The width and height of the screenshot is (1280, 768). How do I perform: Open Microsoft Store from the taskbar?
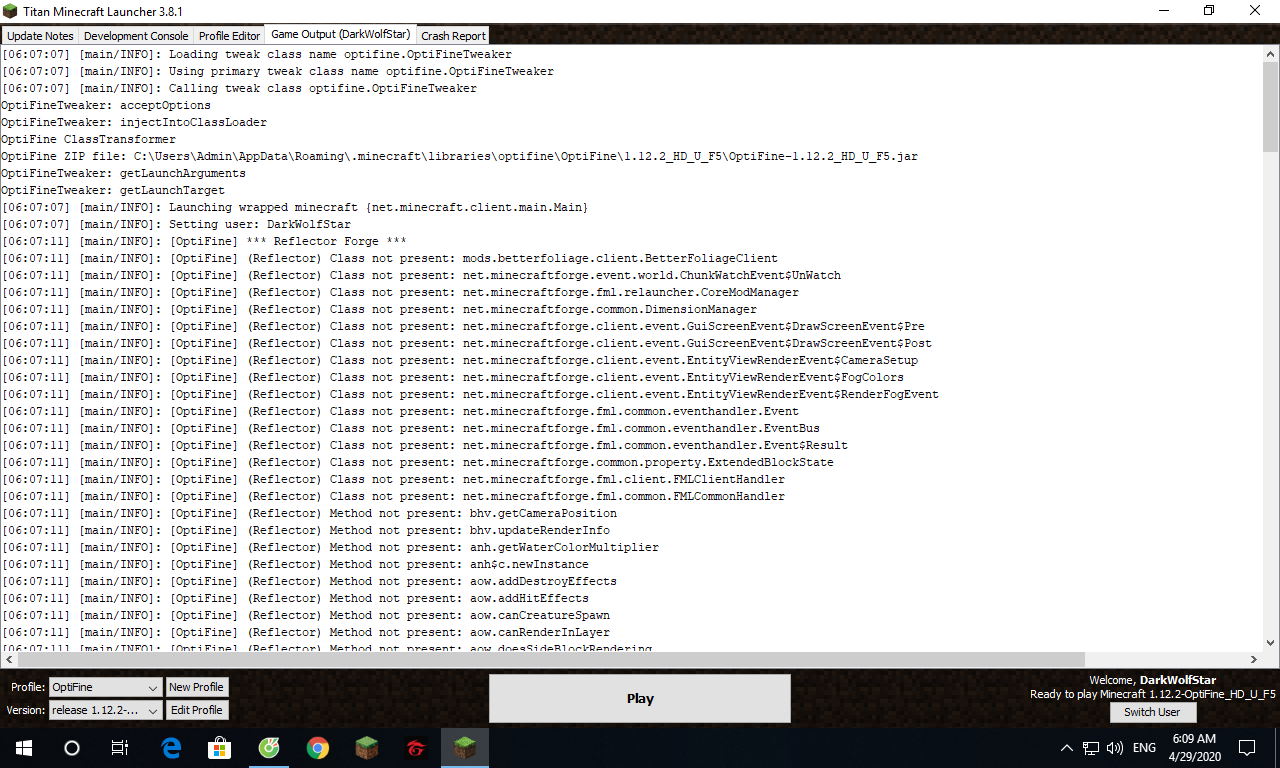(219, 747)
